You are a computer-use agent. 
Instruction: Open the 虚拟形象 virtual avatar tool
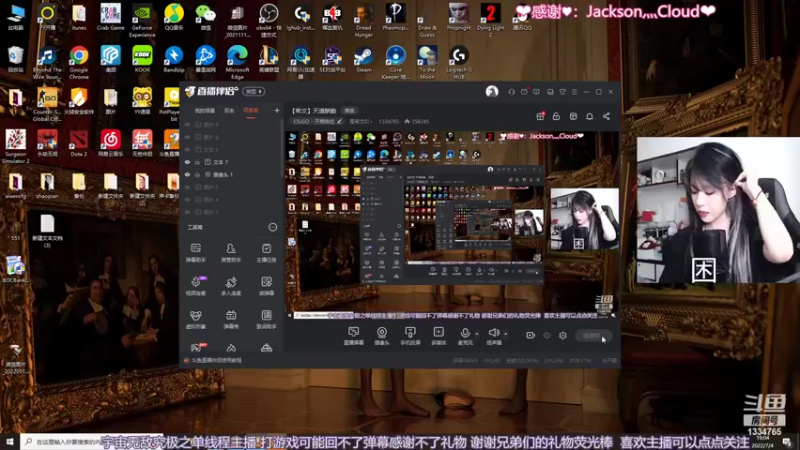[x=195, y=319]
